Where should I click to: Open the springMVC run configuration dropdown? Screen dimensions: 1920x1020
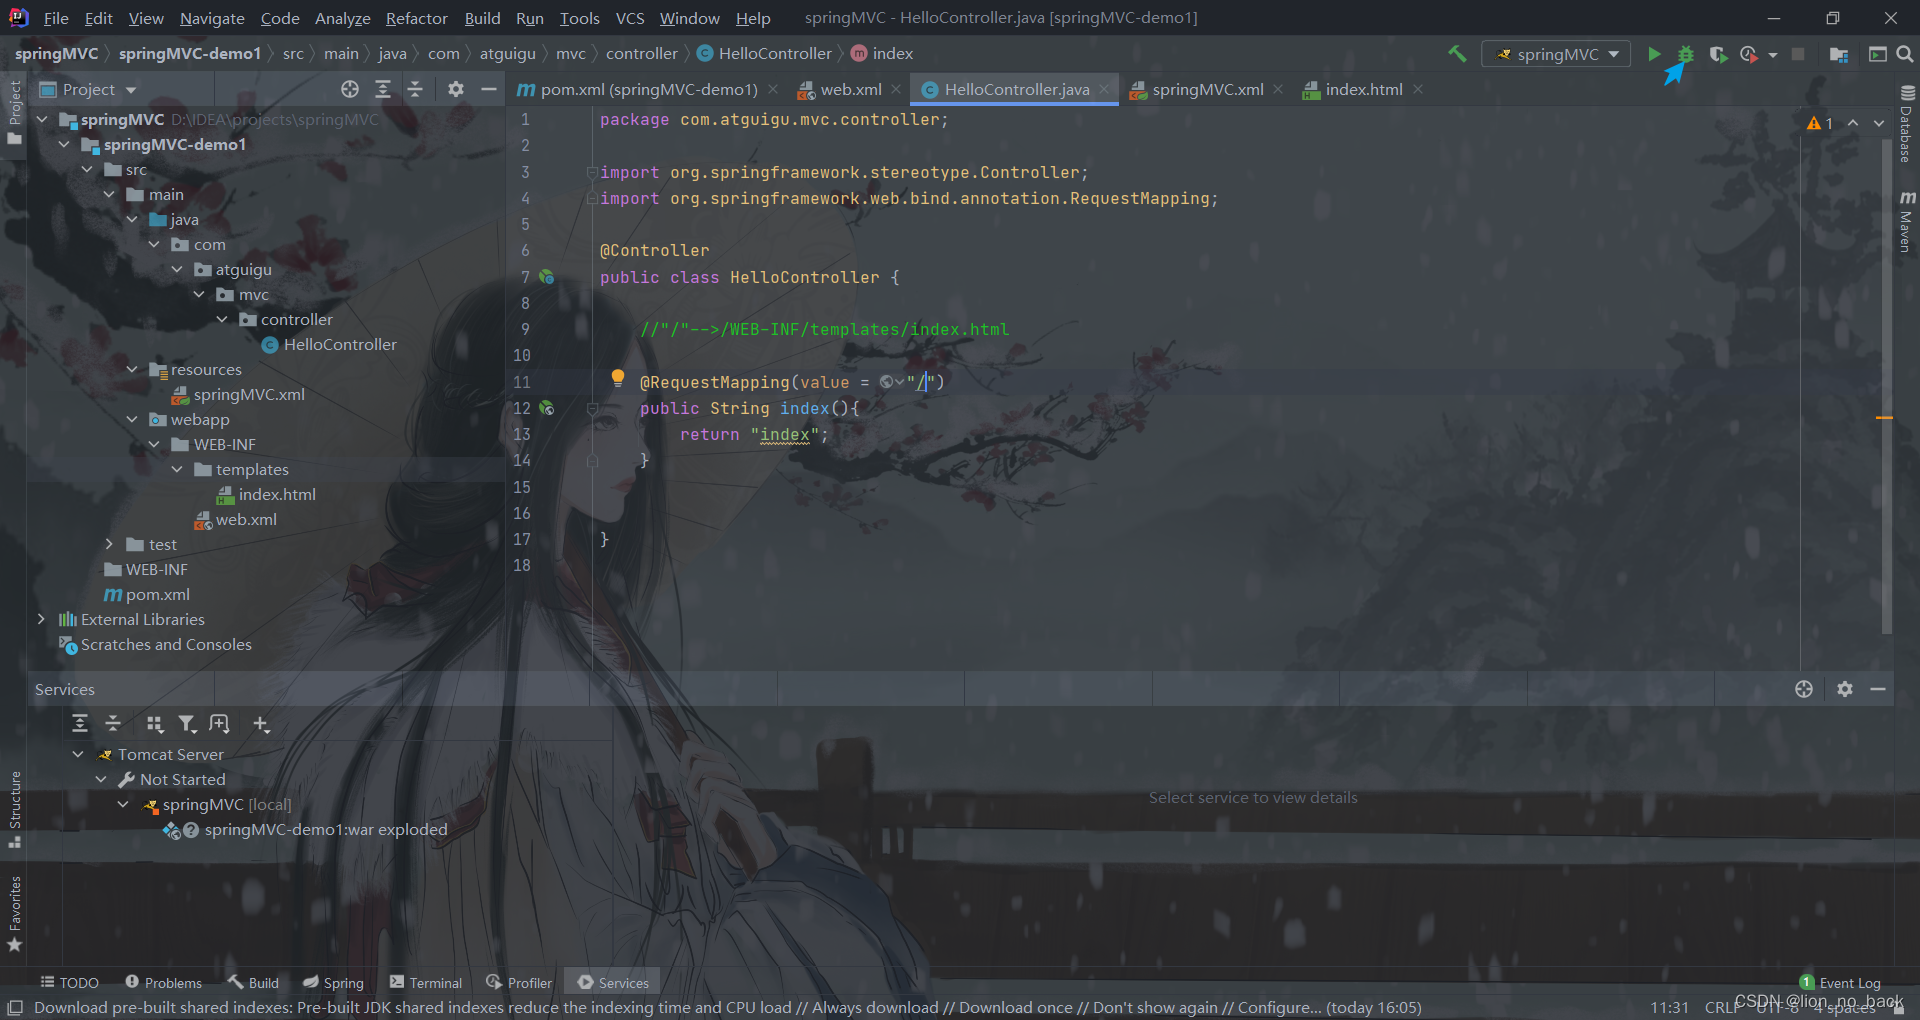pos(1556,54)
